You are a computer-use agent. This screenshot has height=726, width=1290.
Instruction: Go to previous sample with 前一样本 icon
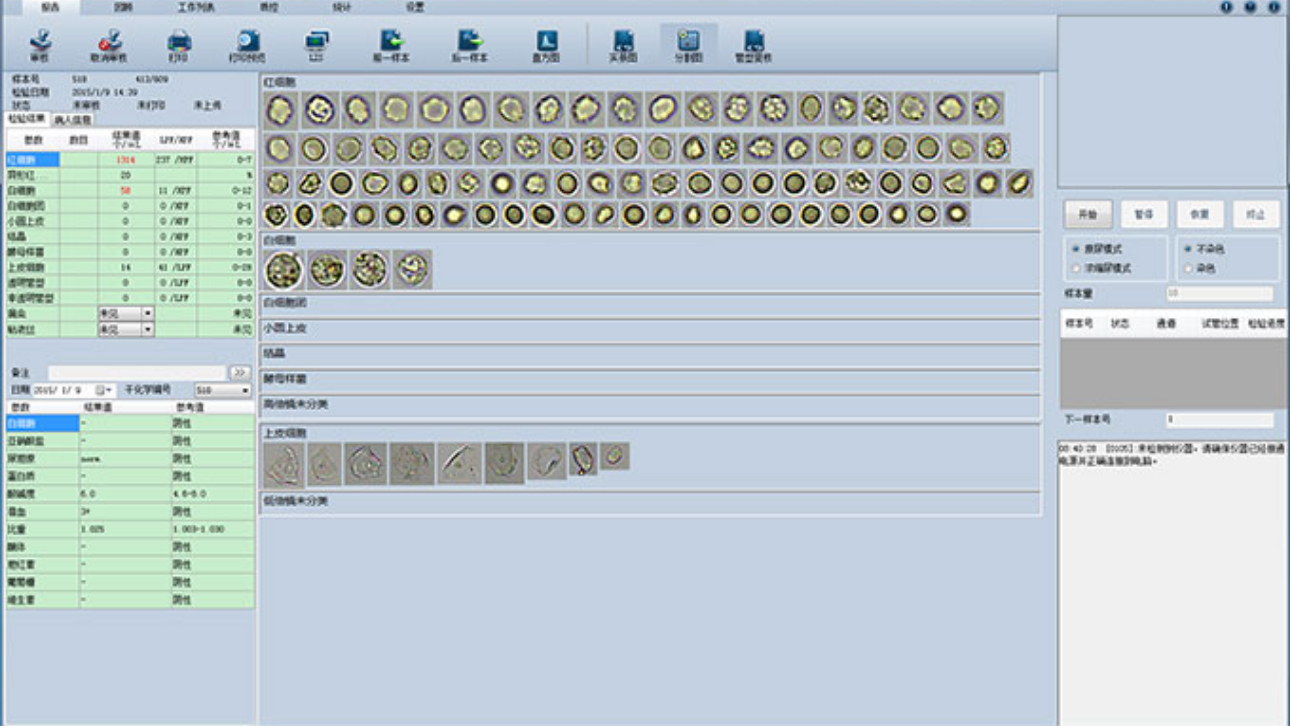(391, 45)
